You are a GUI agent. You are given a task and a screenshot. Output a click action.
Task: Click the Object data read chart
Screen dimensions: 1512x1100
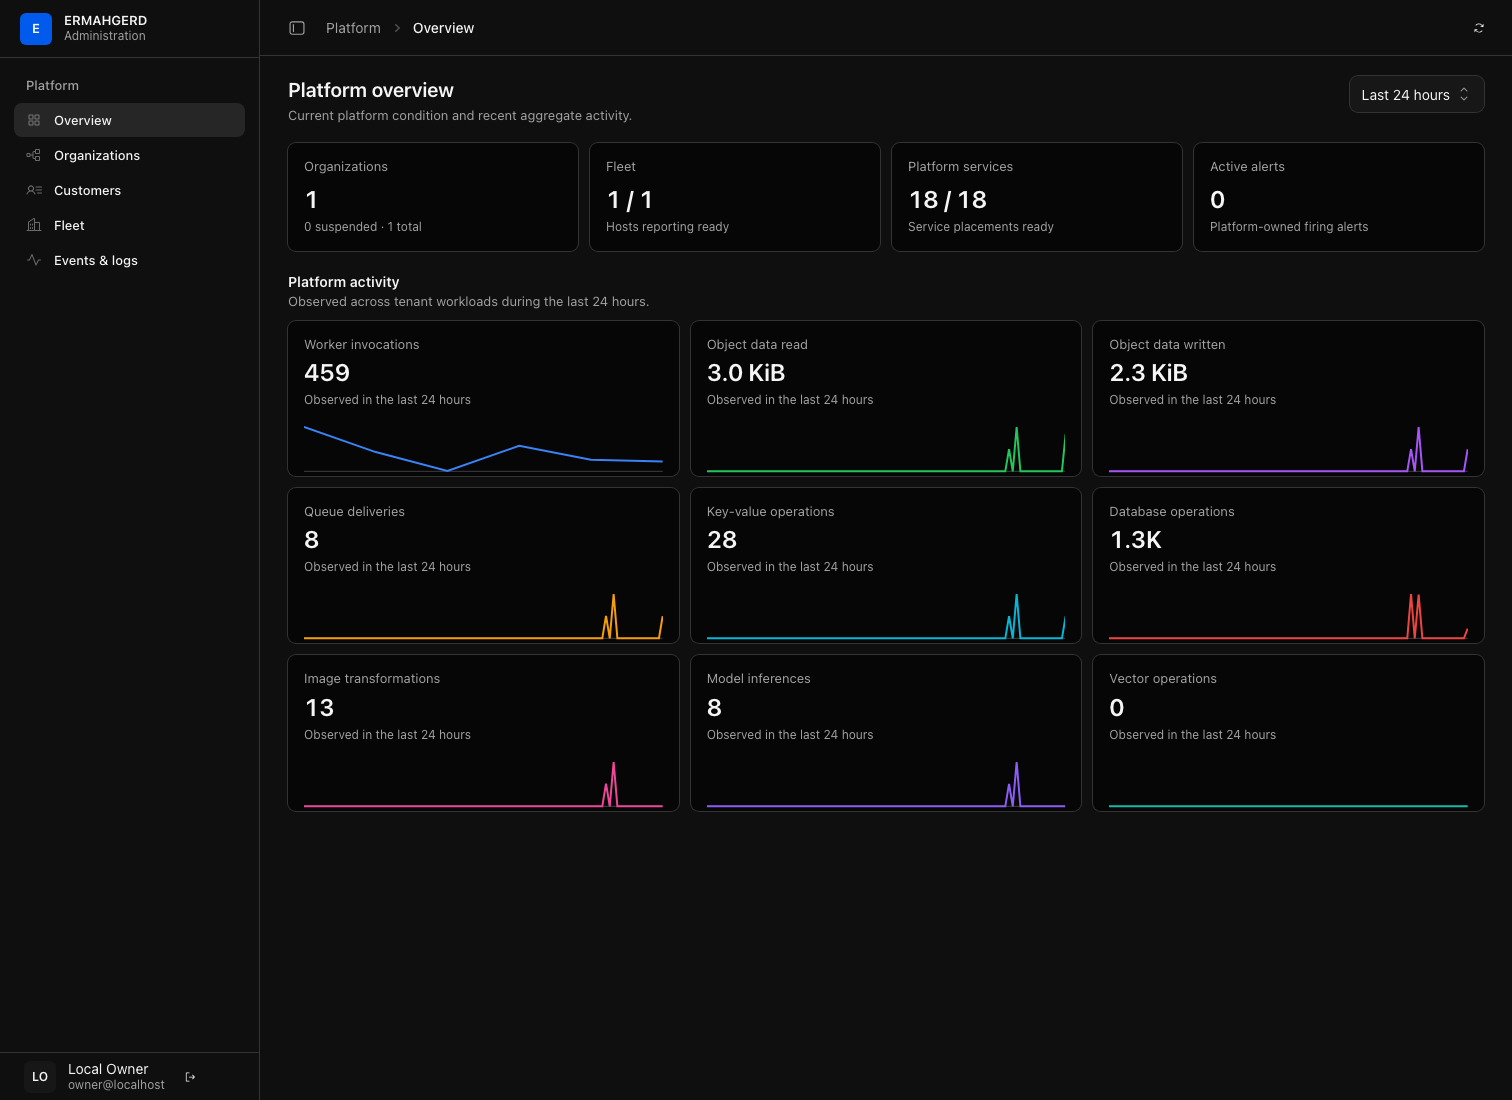(x=886, y=449)
